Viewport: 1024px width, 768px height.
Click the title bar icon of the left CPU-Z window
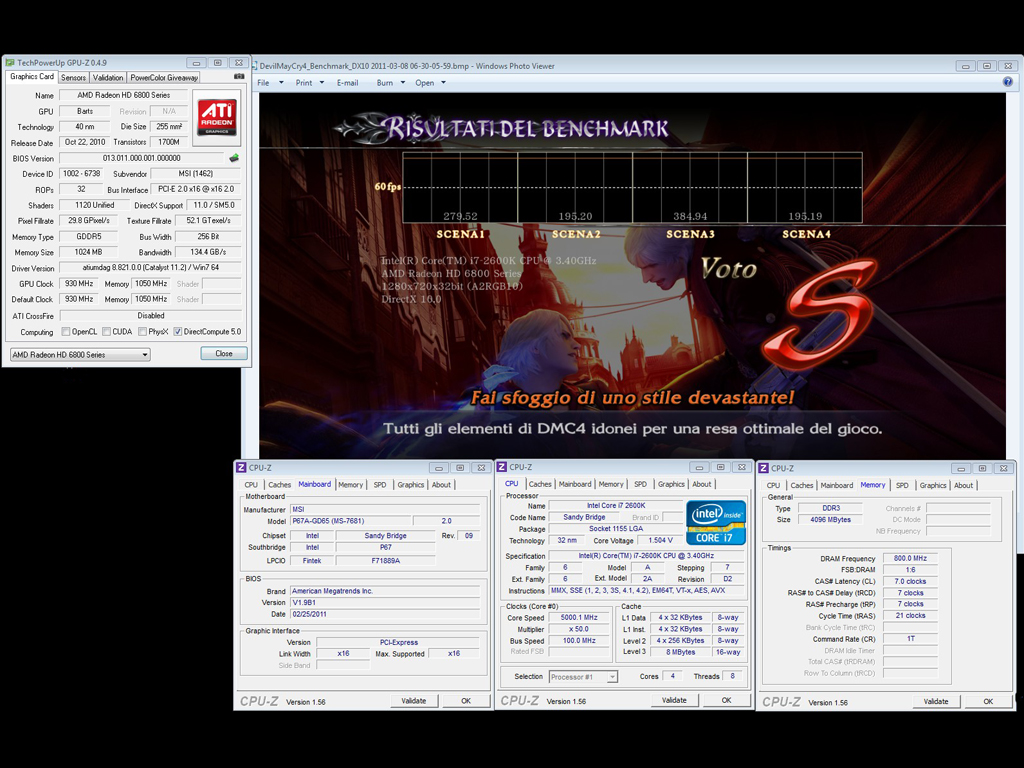tap(241, 468)
